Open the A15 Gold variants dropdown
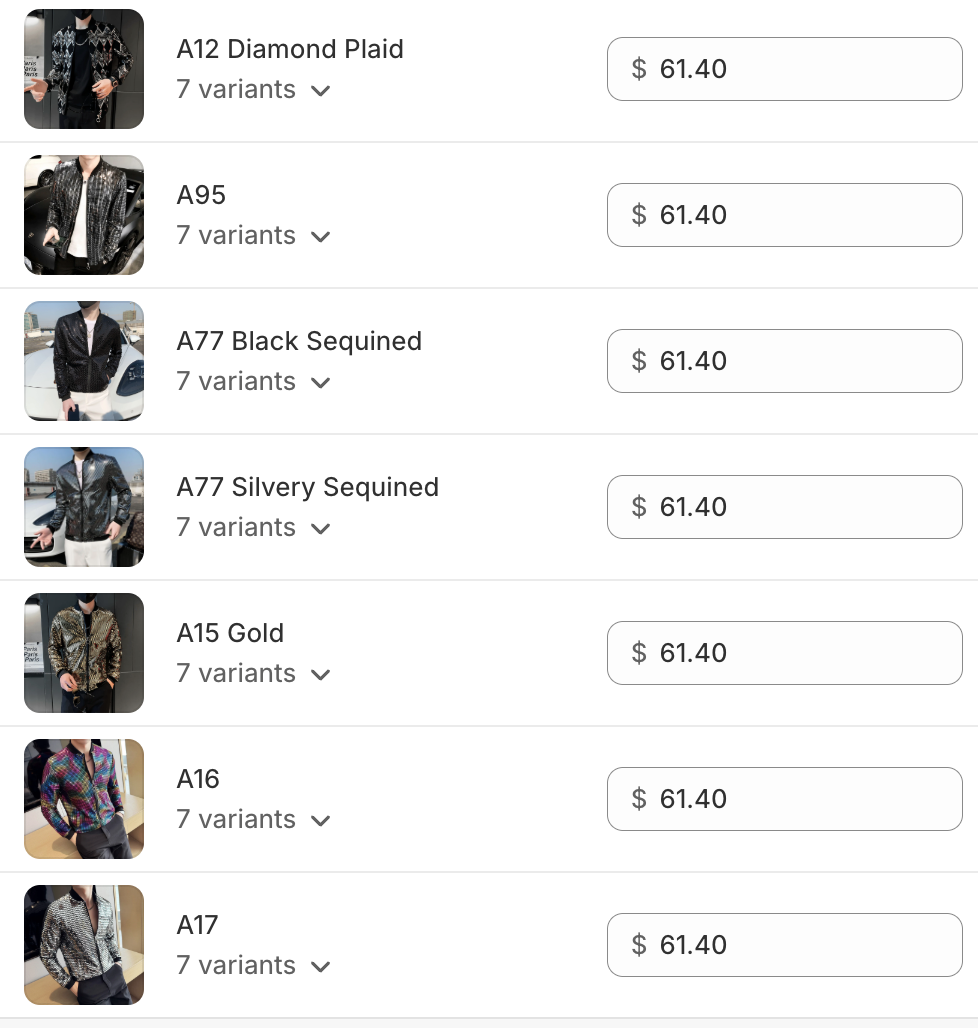This screenshot has height=1028, width=978. [320, 674]
